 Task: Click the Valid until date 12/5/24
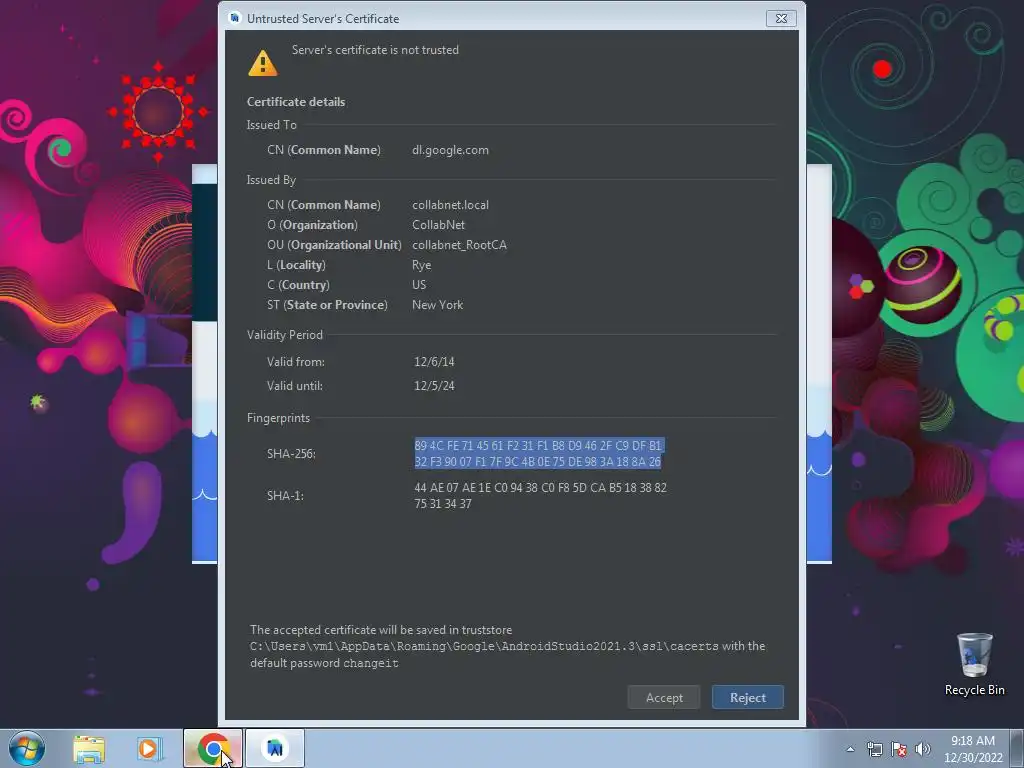point(434,386)
